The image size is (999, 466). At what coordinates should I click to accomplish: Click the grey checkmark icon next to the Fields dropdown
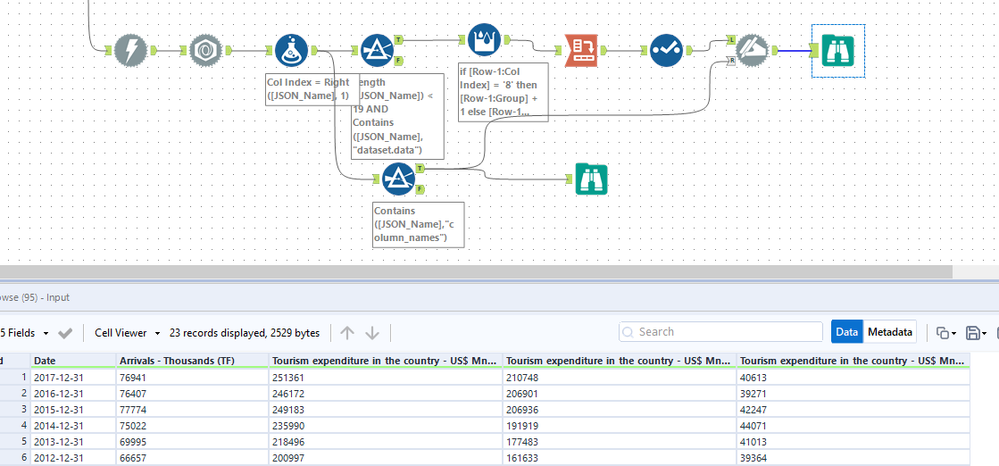point(65,333)
